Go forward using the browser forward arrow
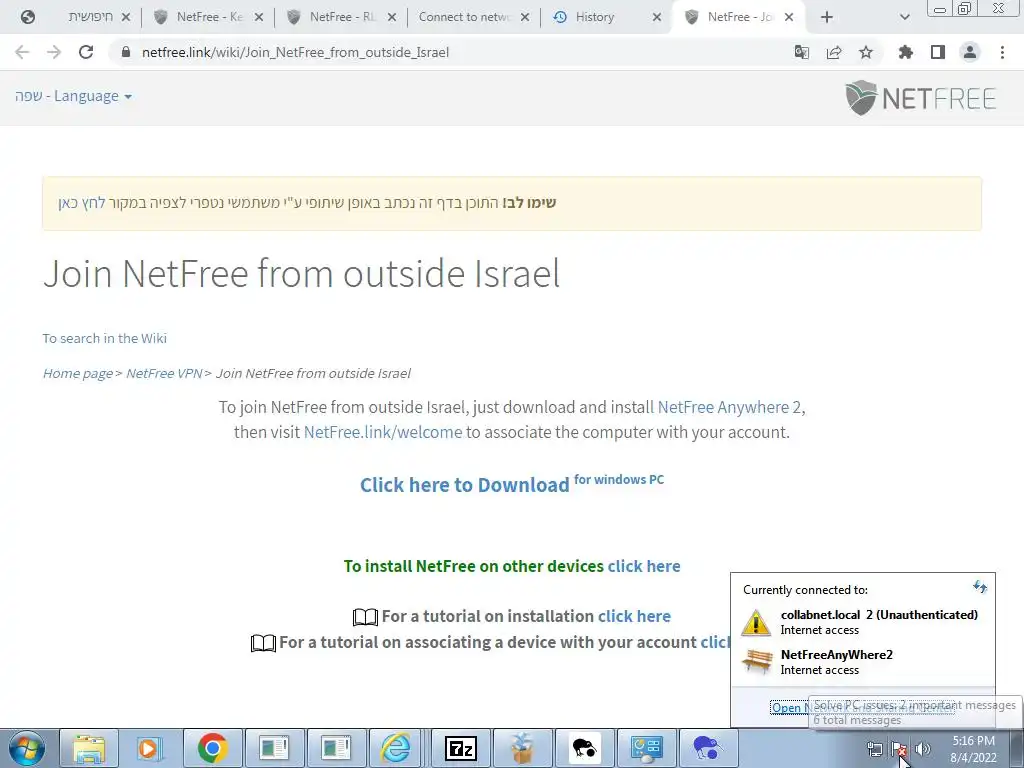This screenshot has height=768, width=1024. tap(54, 52)
